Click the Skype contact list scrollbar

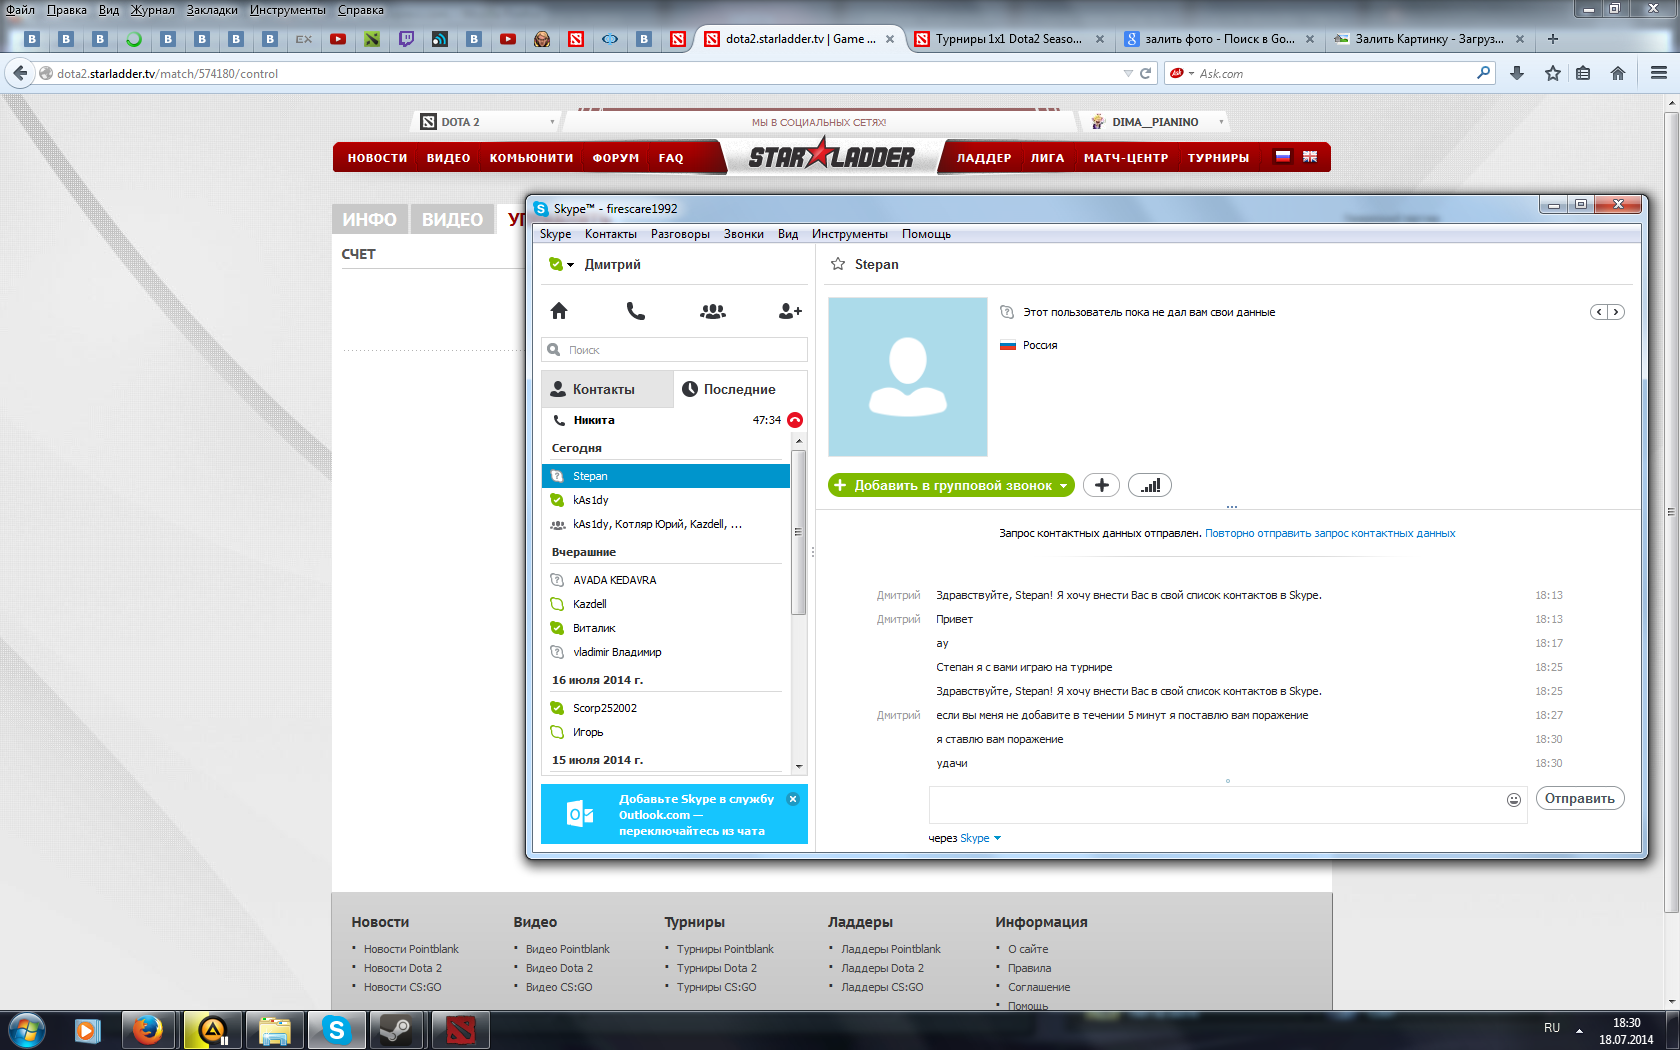(x=798, y=532)
